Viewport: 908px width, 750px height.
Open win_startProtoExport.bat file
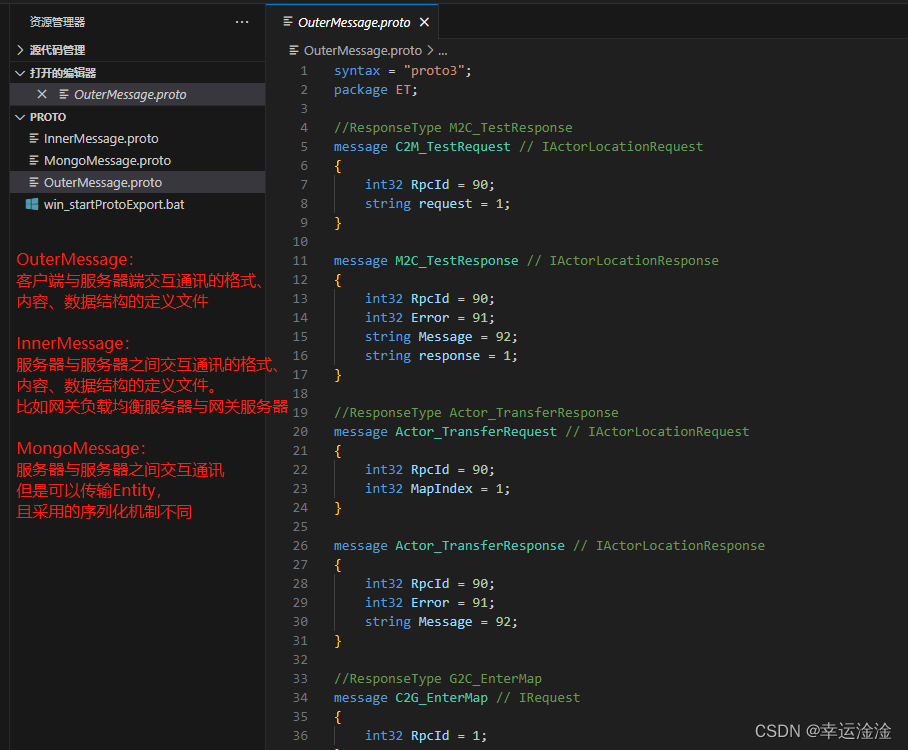(x=114, y=204)
